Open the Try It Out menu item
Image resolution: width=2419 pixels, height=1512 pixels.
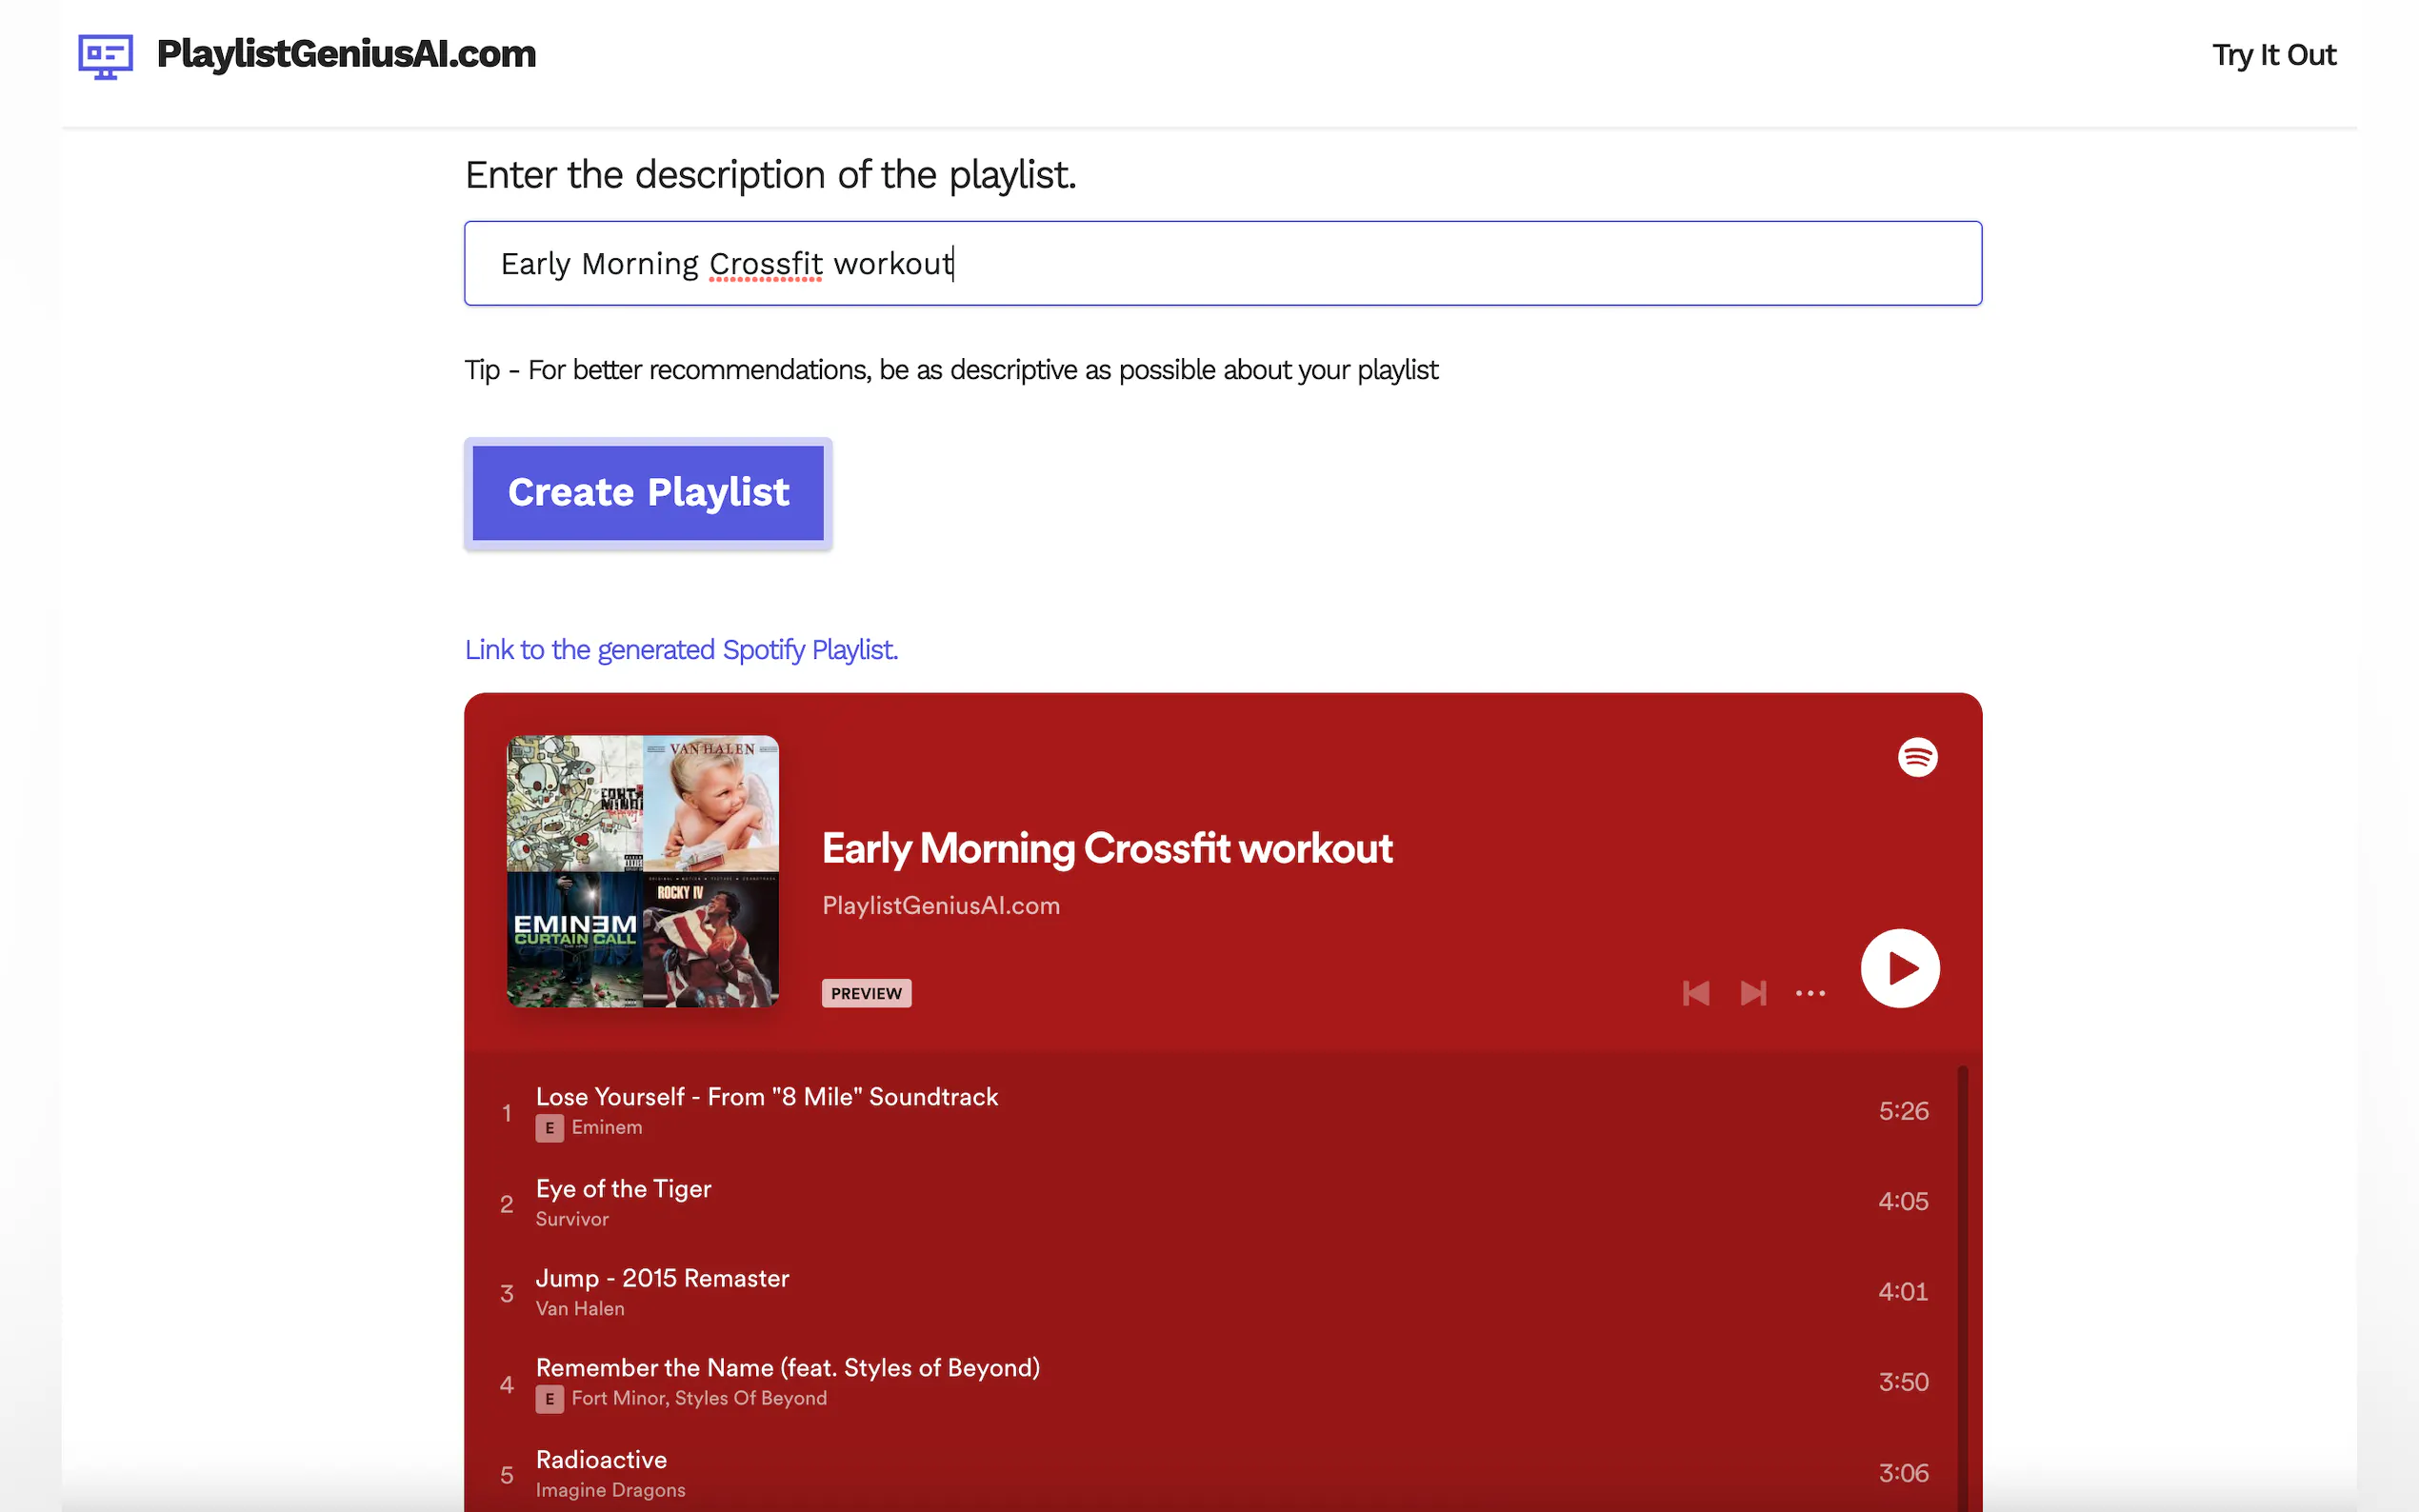click(x=2273, y=55)
